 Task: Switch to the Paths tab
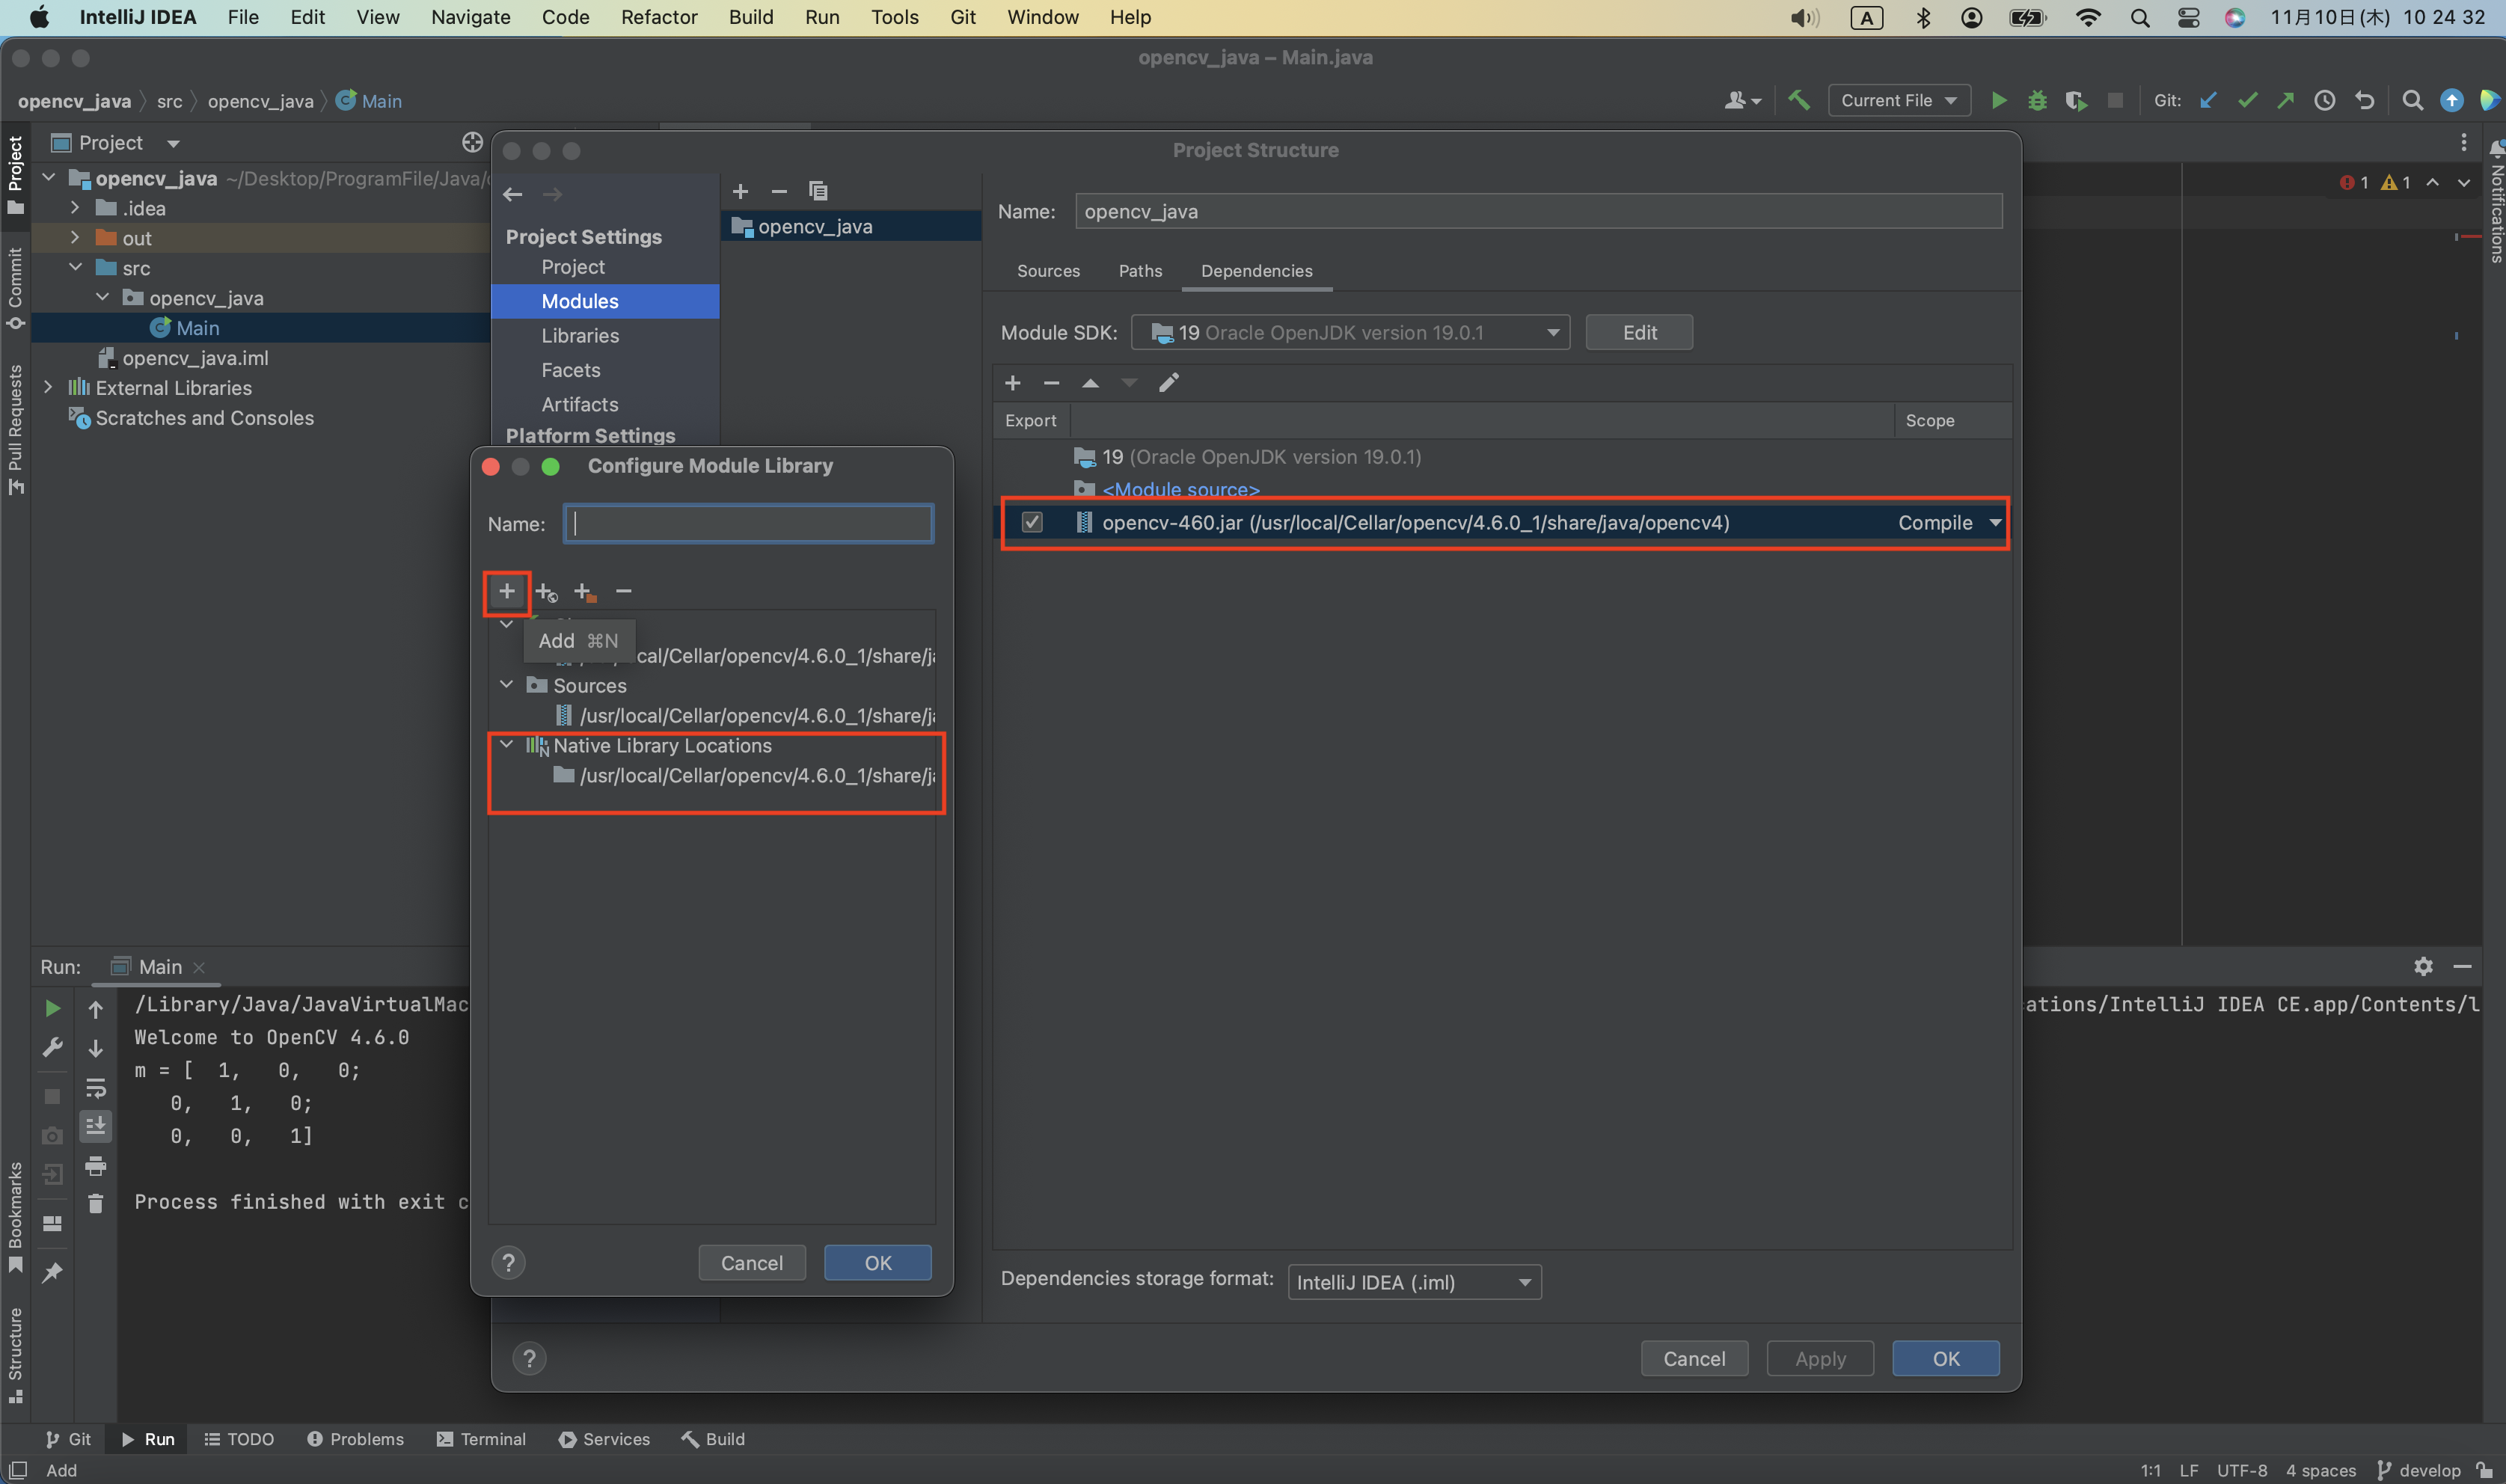(x=1140, y=271)
